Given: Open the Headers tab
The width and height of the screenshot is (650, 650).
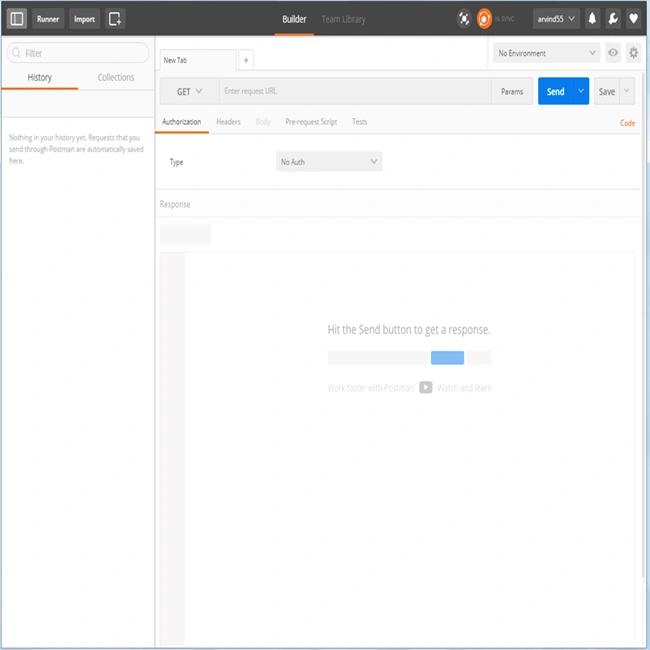Looking at the screenshot, I should coord(228,122).
